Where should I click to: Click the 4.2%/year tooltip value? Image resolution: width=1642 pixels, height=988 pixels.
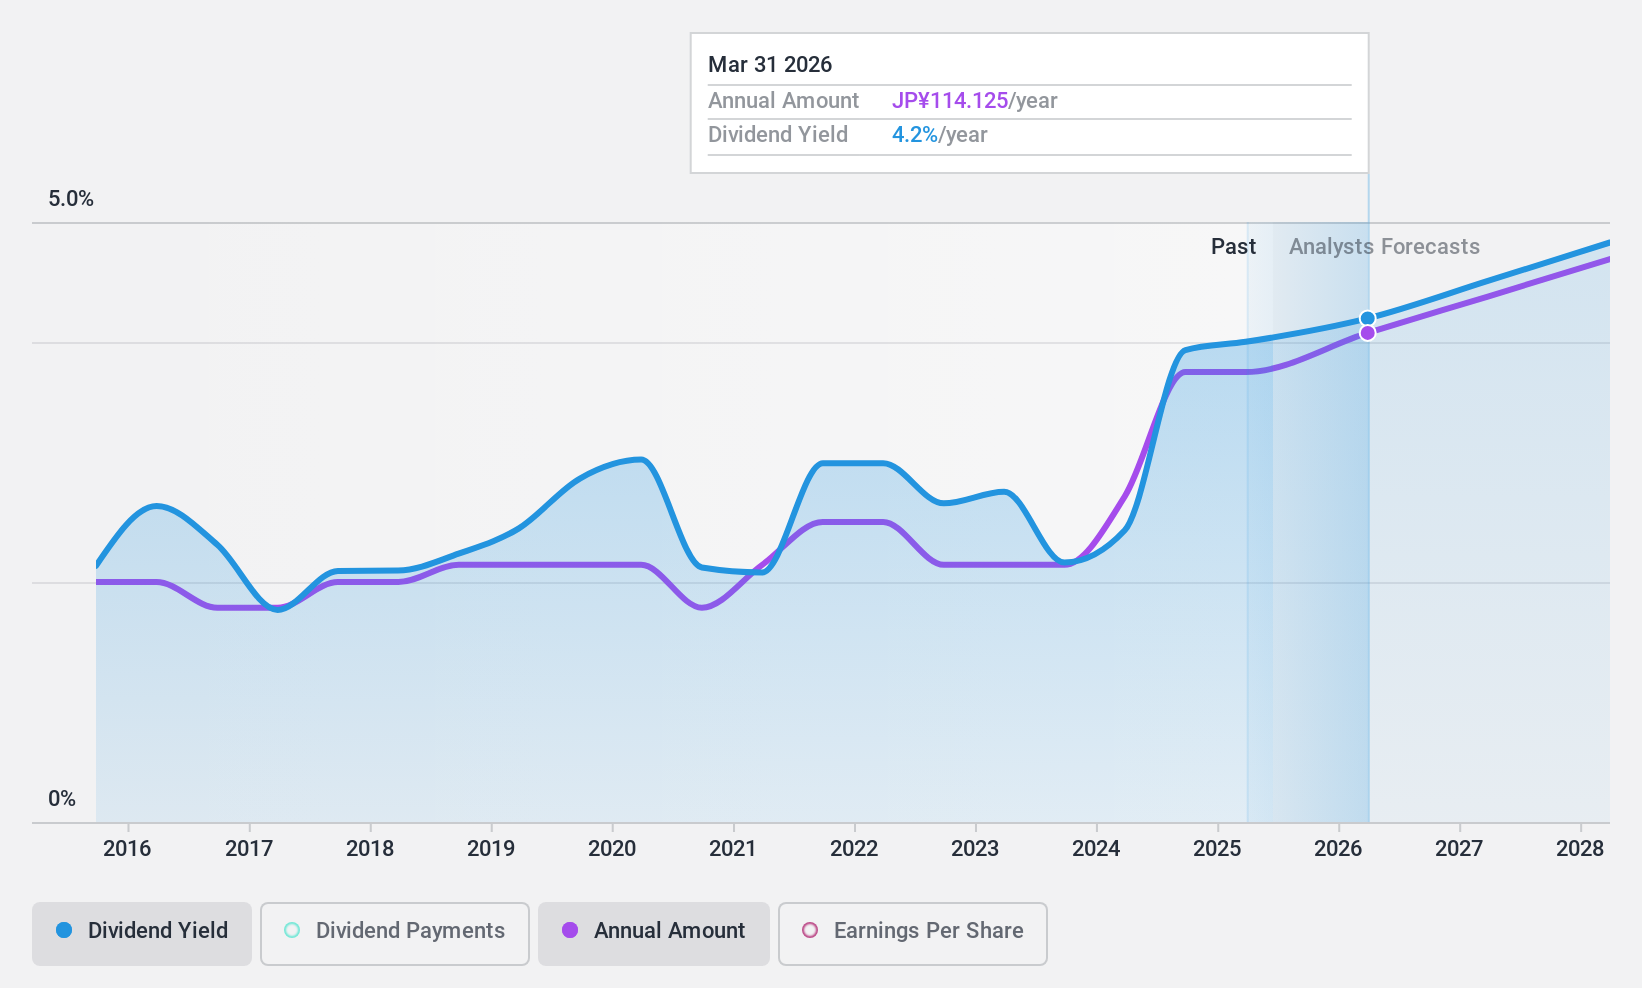point(940,135)
